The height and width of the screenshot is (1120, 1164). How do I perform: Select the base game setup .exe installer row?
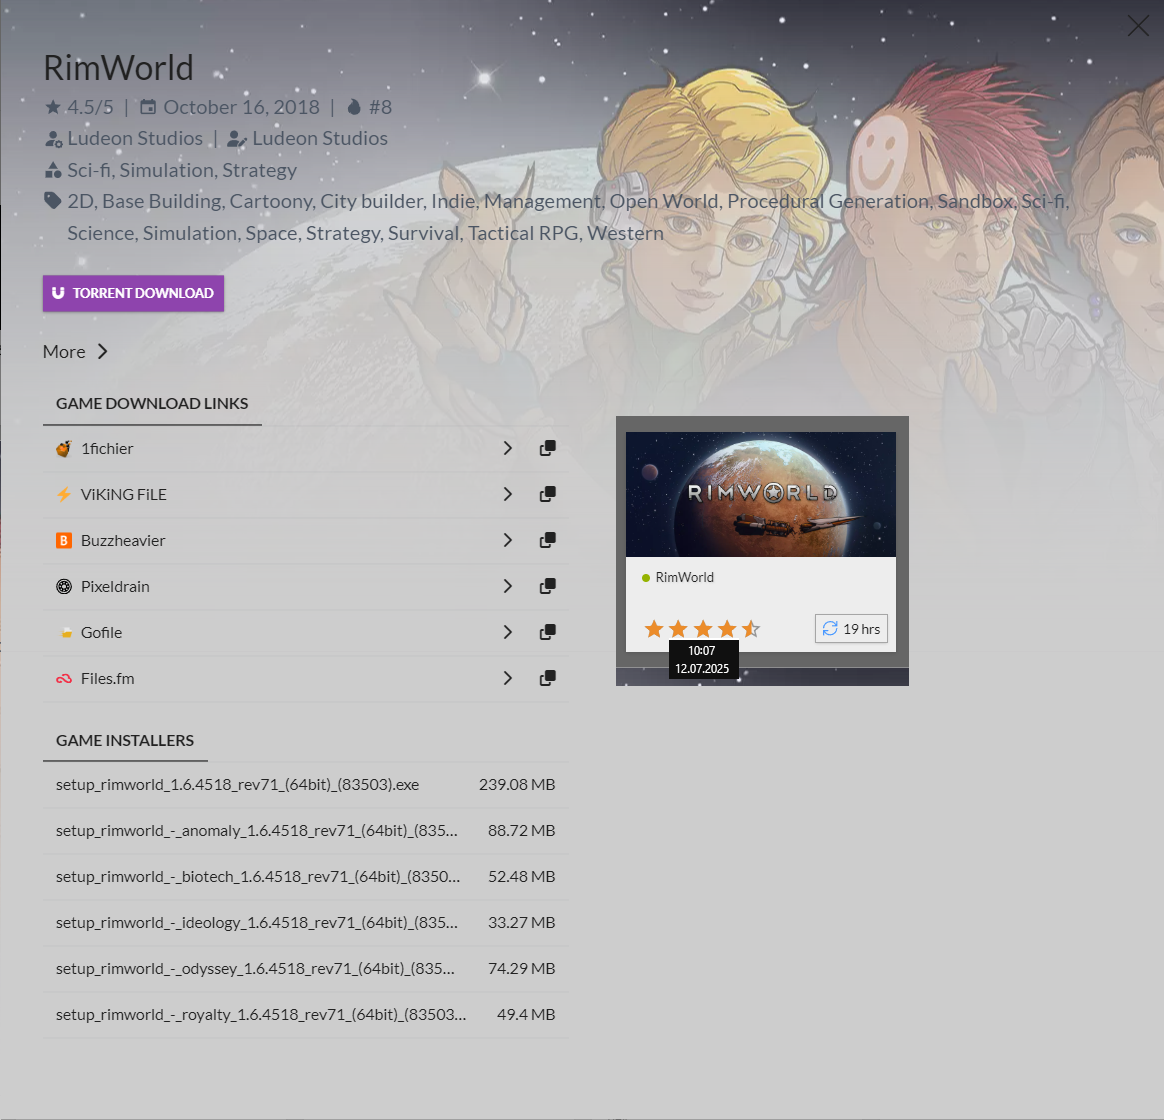click(305, 785)
